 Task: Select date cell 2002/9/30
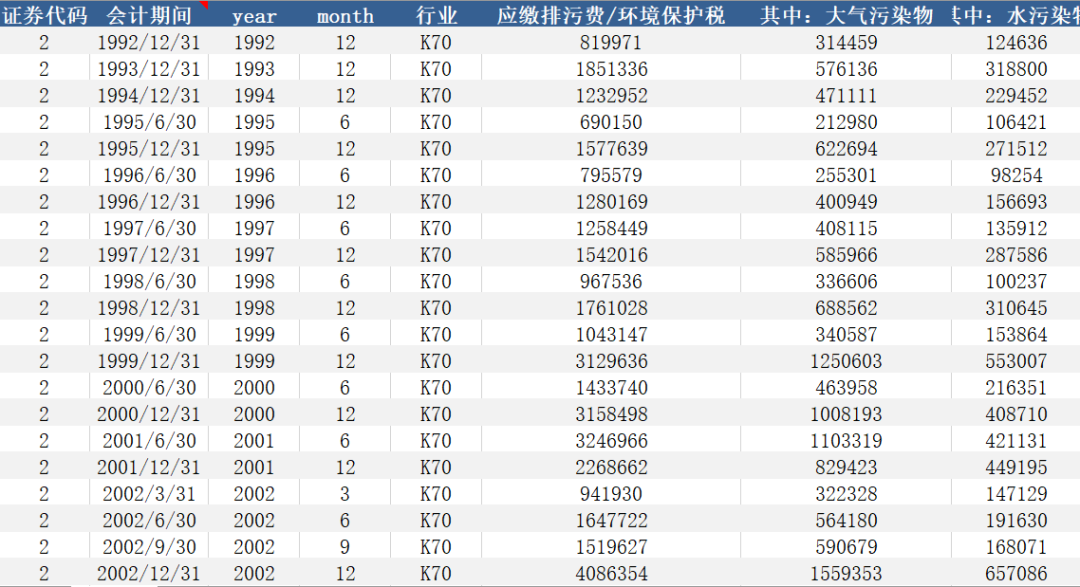[149, 547]
